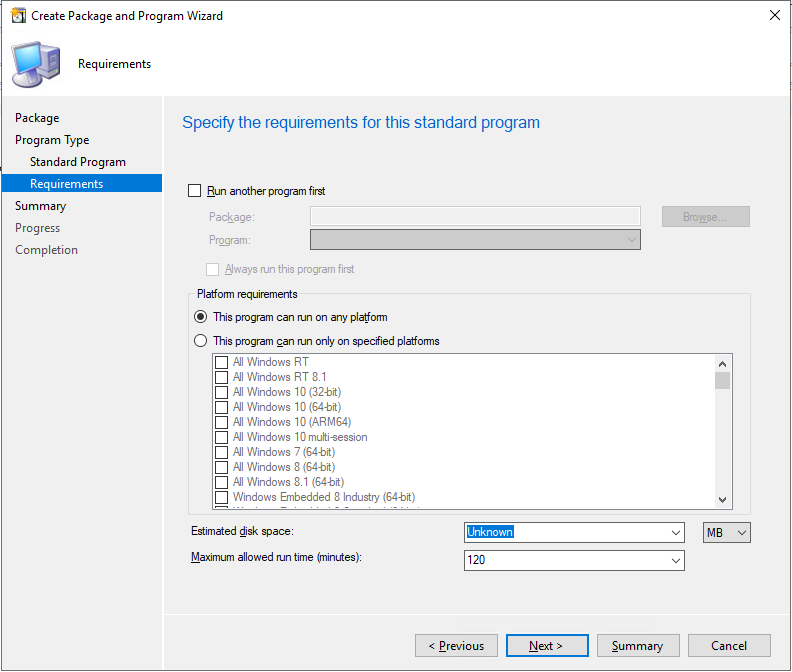Enable Run another program first checkbox
The height and width of the screenshot is (672, 792).
pyautogui.click(x=194, y=191)
